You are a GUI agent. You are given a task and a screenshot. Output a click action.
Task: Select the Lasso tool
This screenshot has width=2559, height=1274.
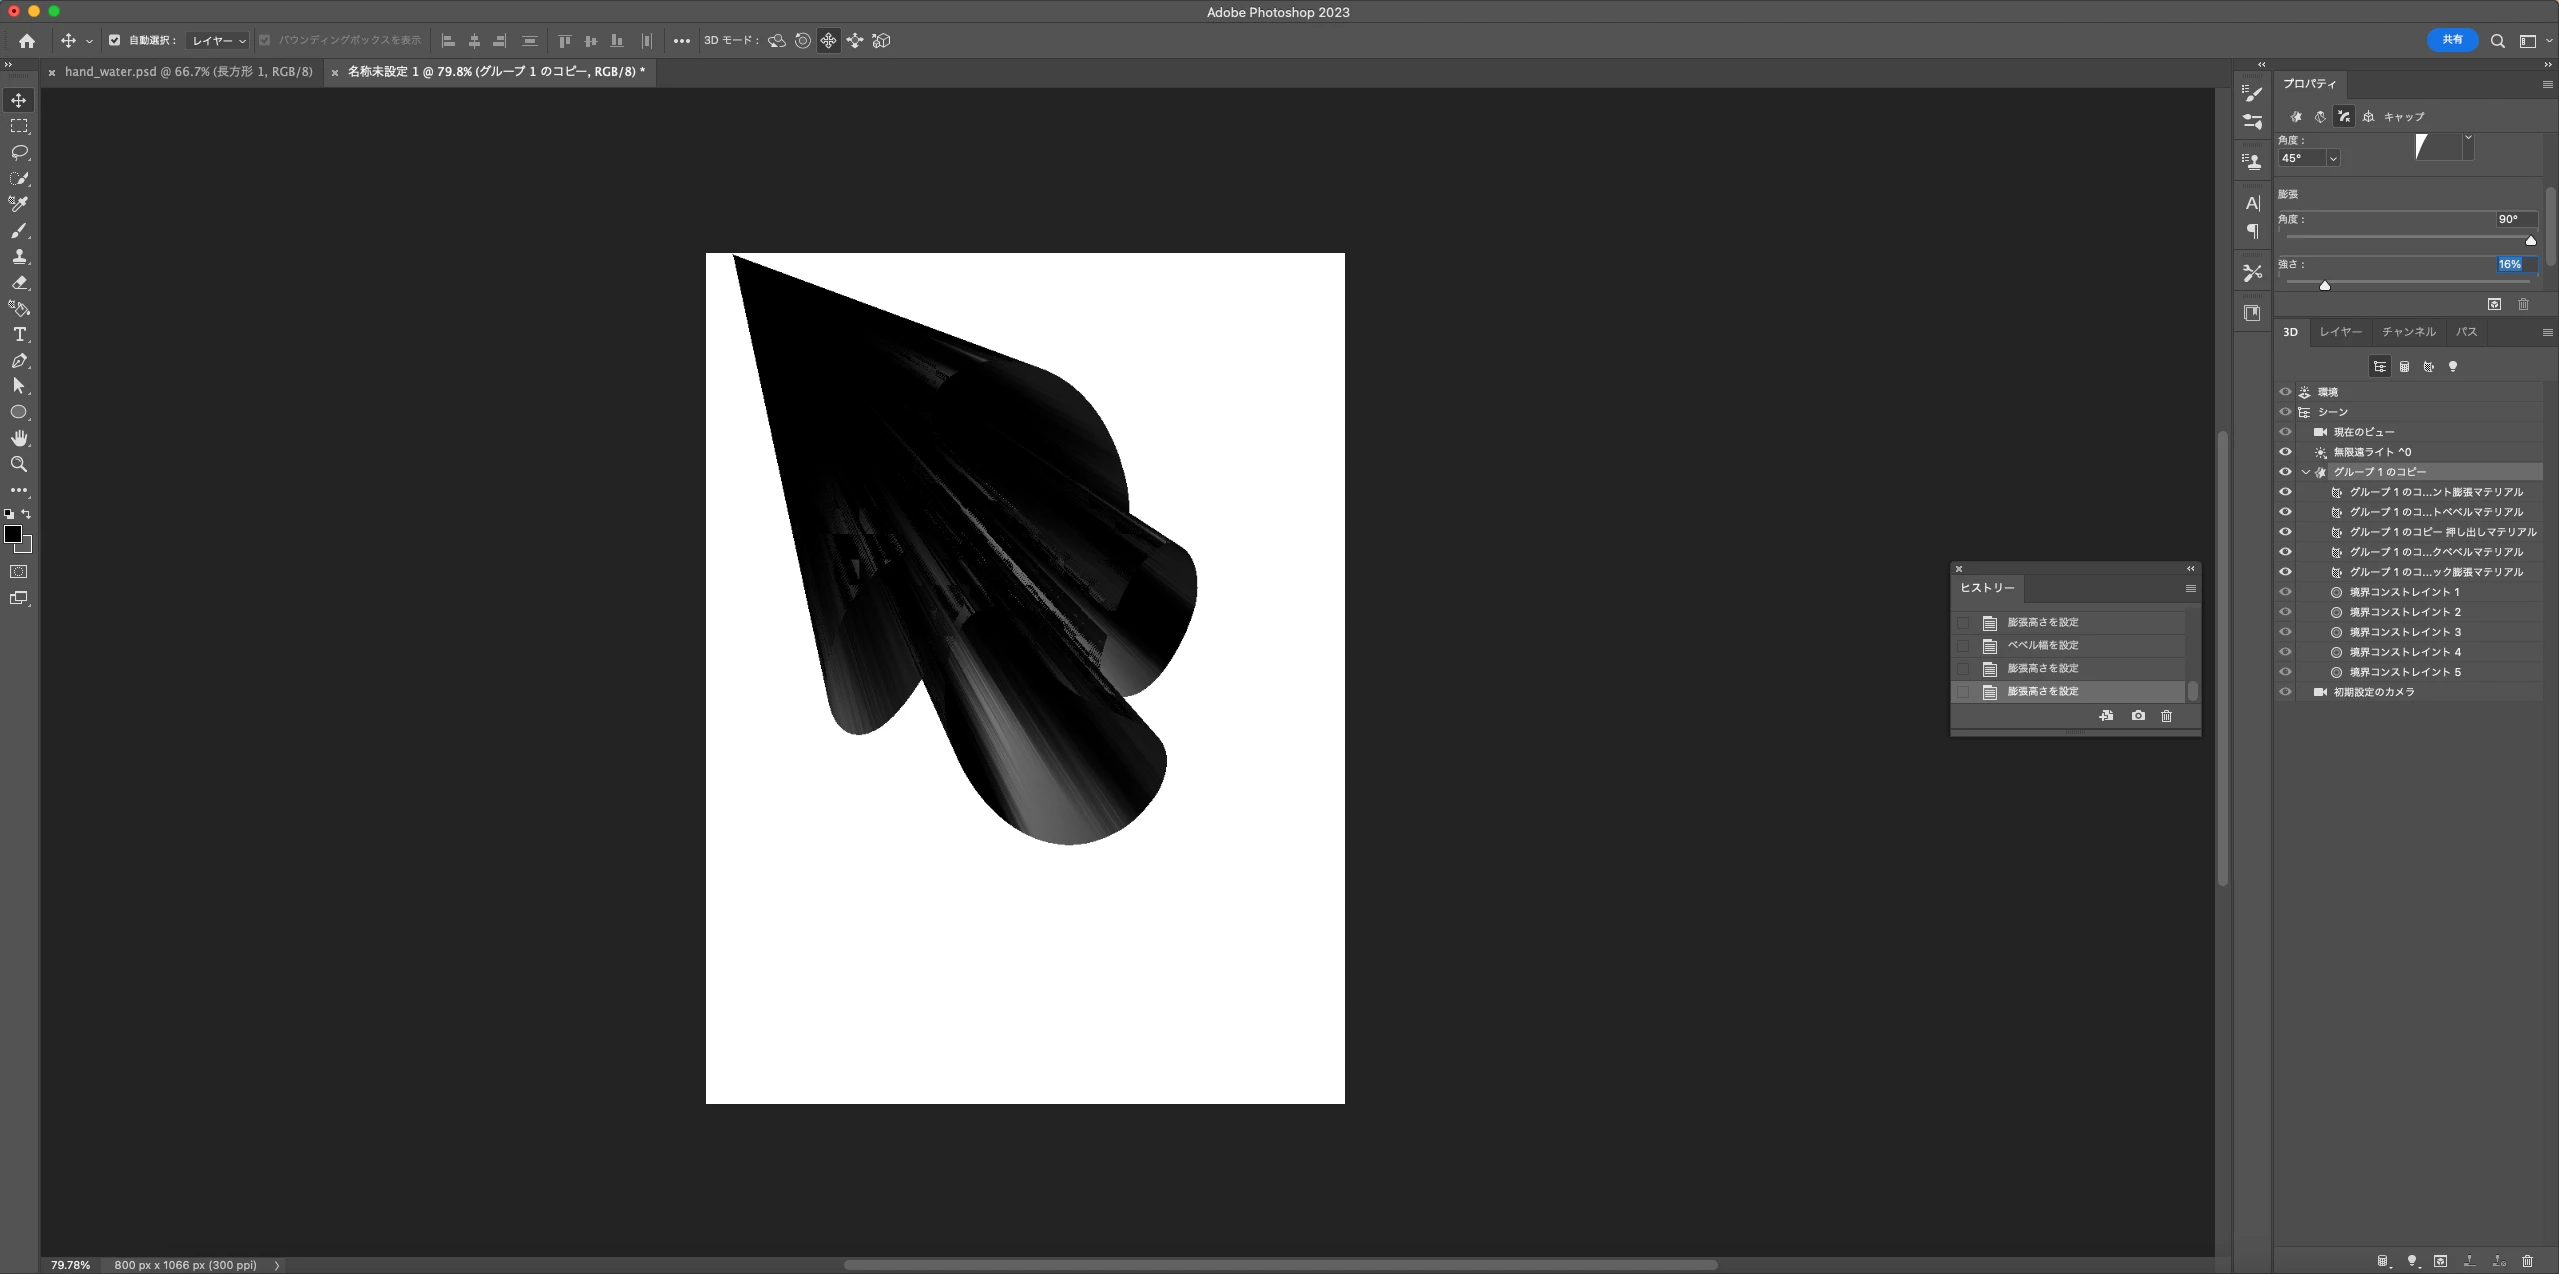(x=19, y=152)
